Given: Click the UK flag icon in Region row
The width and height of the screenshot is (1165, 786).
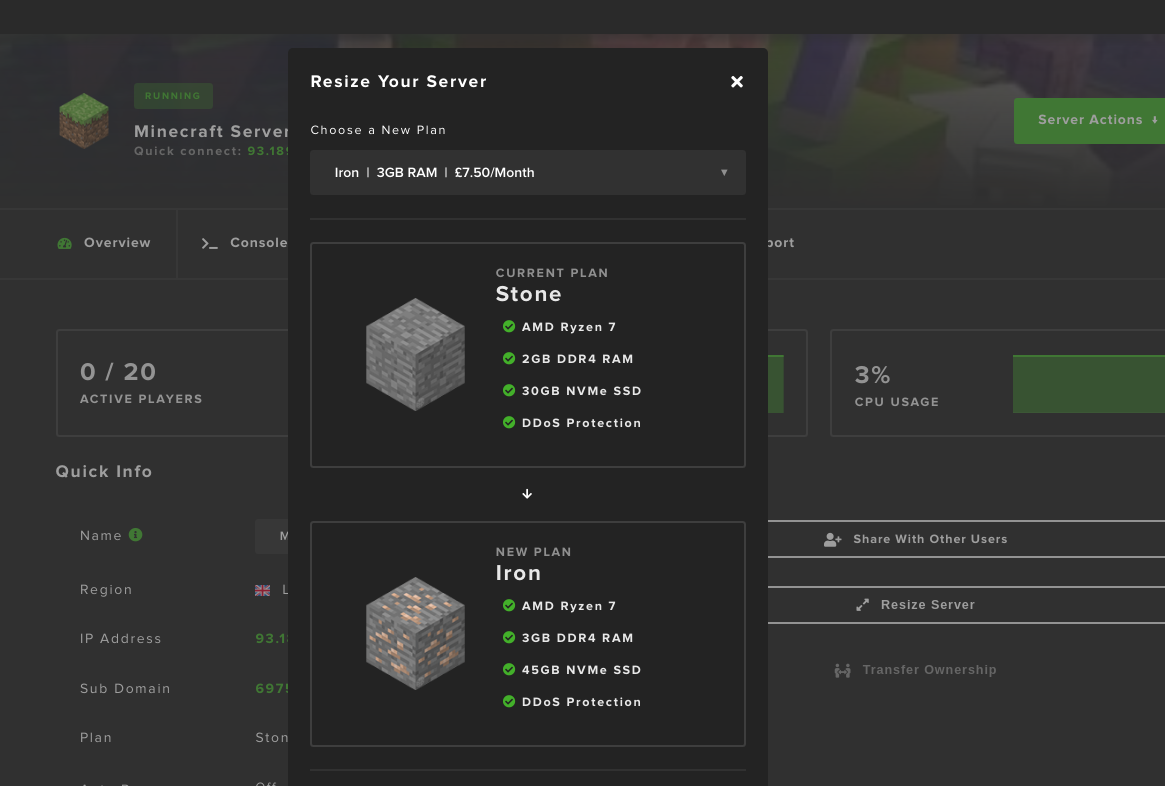Looking at the screenshot, I should click(262, 590).
